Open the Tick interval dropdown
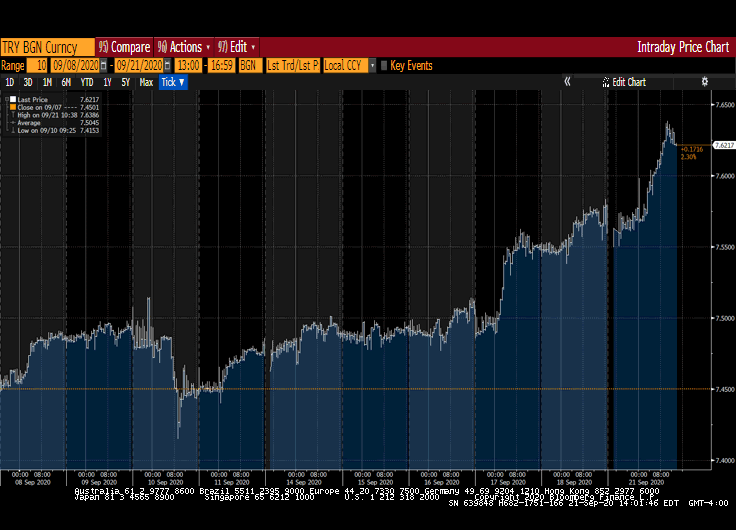 coord(173,82)
